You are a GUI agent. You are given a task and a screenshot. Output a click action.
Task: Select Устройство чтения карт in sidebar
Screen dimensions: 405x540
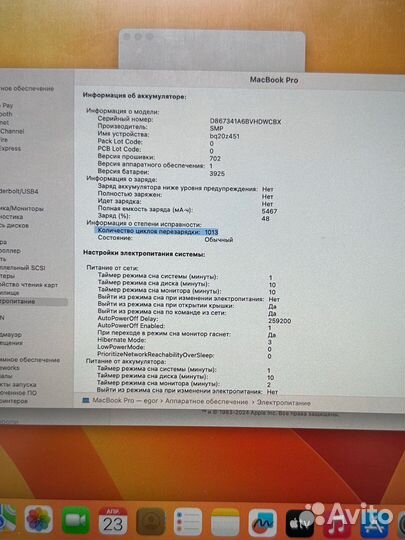[x=29, y=285]
